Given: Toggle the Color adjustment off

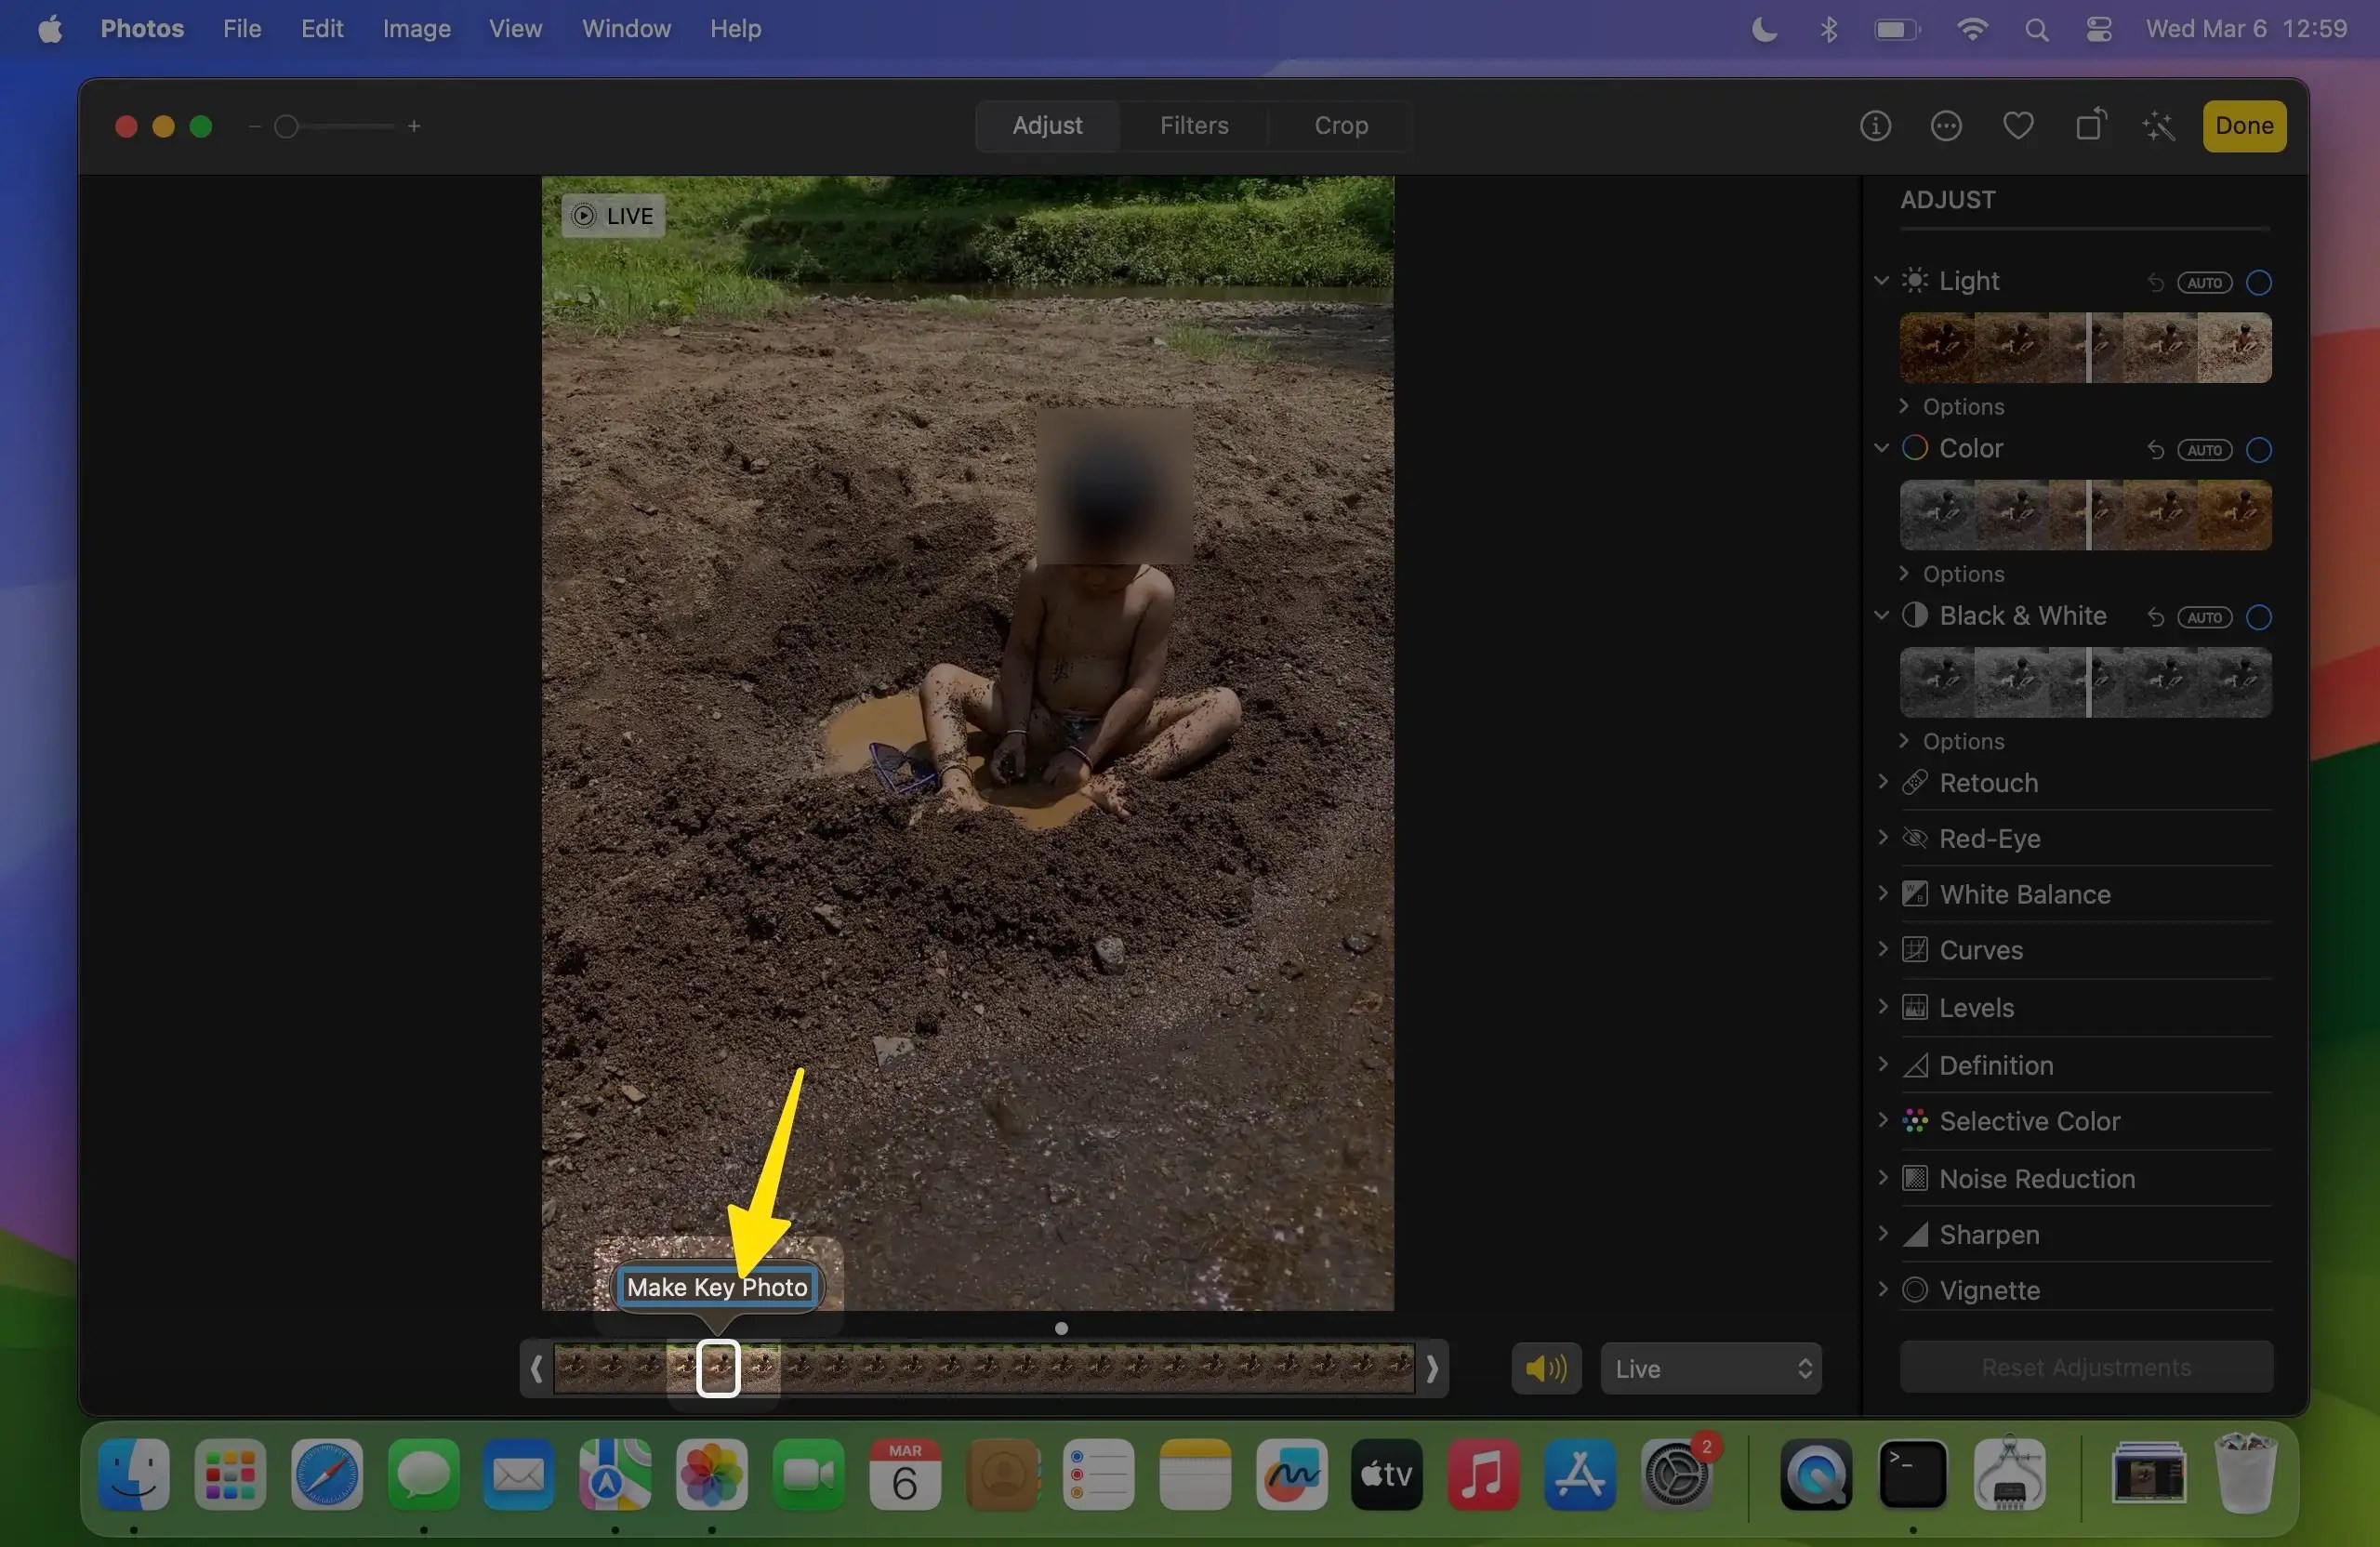Looking at the screenshot, I should tap(2259, 449).
